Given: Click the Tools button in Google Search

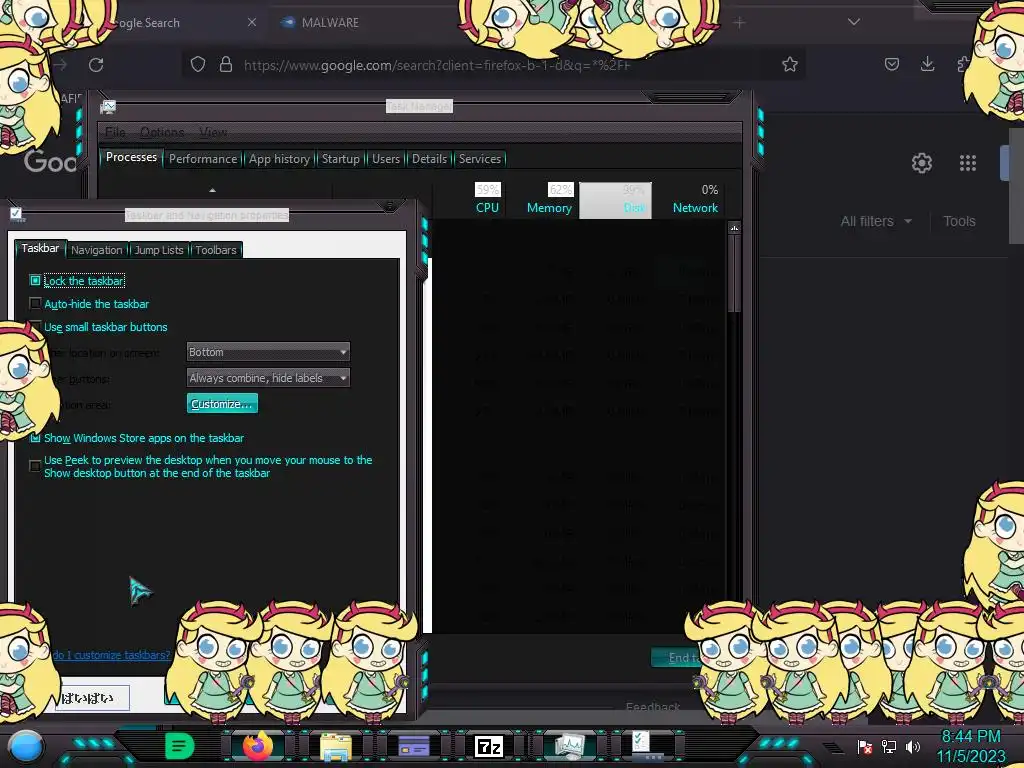Looking at the screenshot, I should click(959, 221).
